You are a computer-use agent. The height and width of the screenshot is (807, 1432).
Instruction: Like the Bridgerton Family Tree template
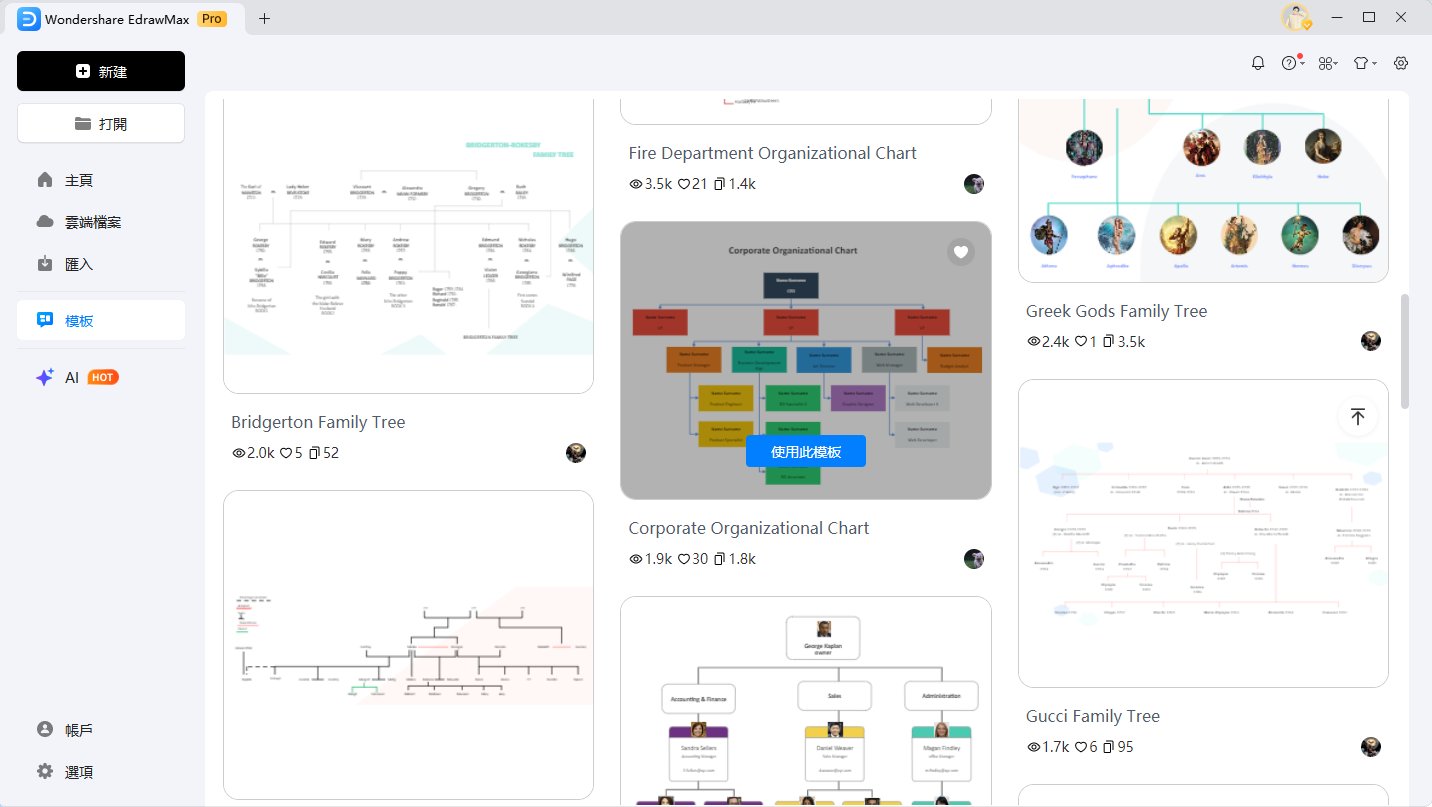coord(285,453)
